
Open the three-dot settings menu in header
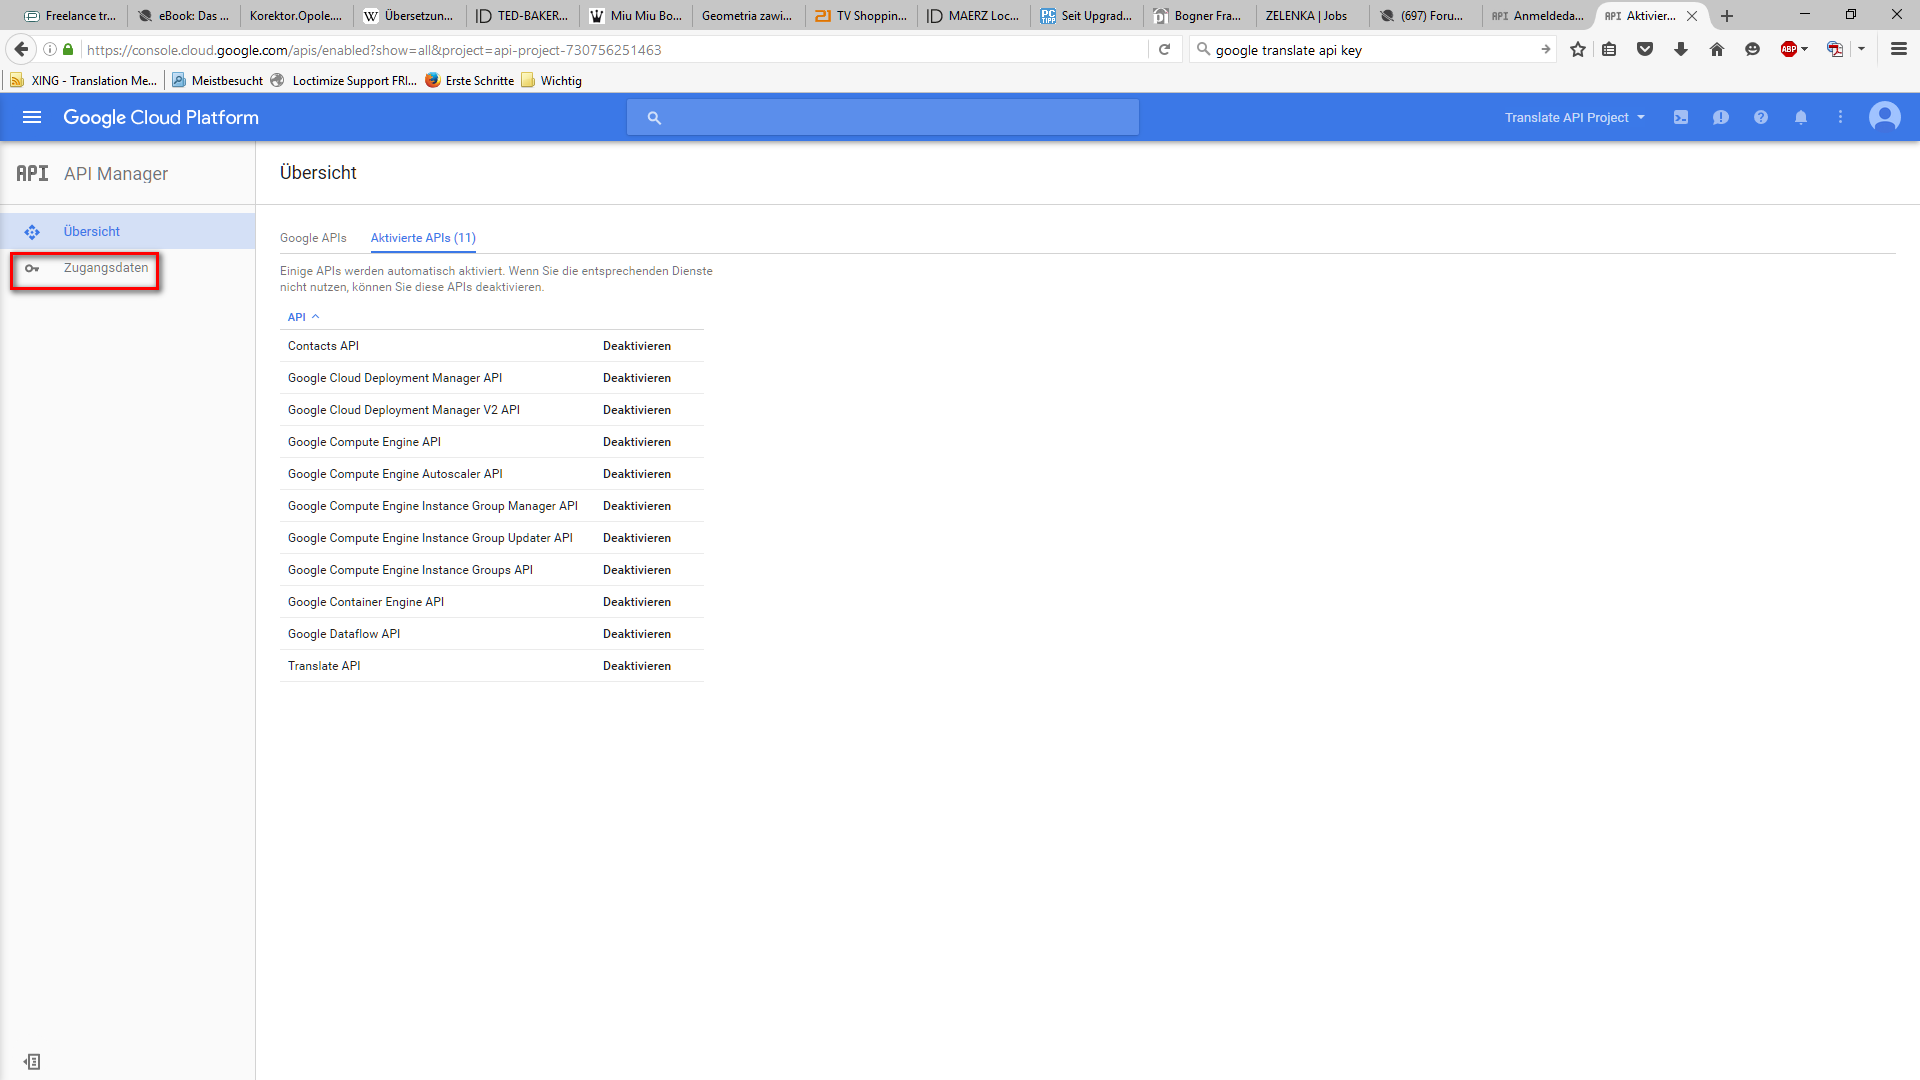click(1840, 118)
